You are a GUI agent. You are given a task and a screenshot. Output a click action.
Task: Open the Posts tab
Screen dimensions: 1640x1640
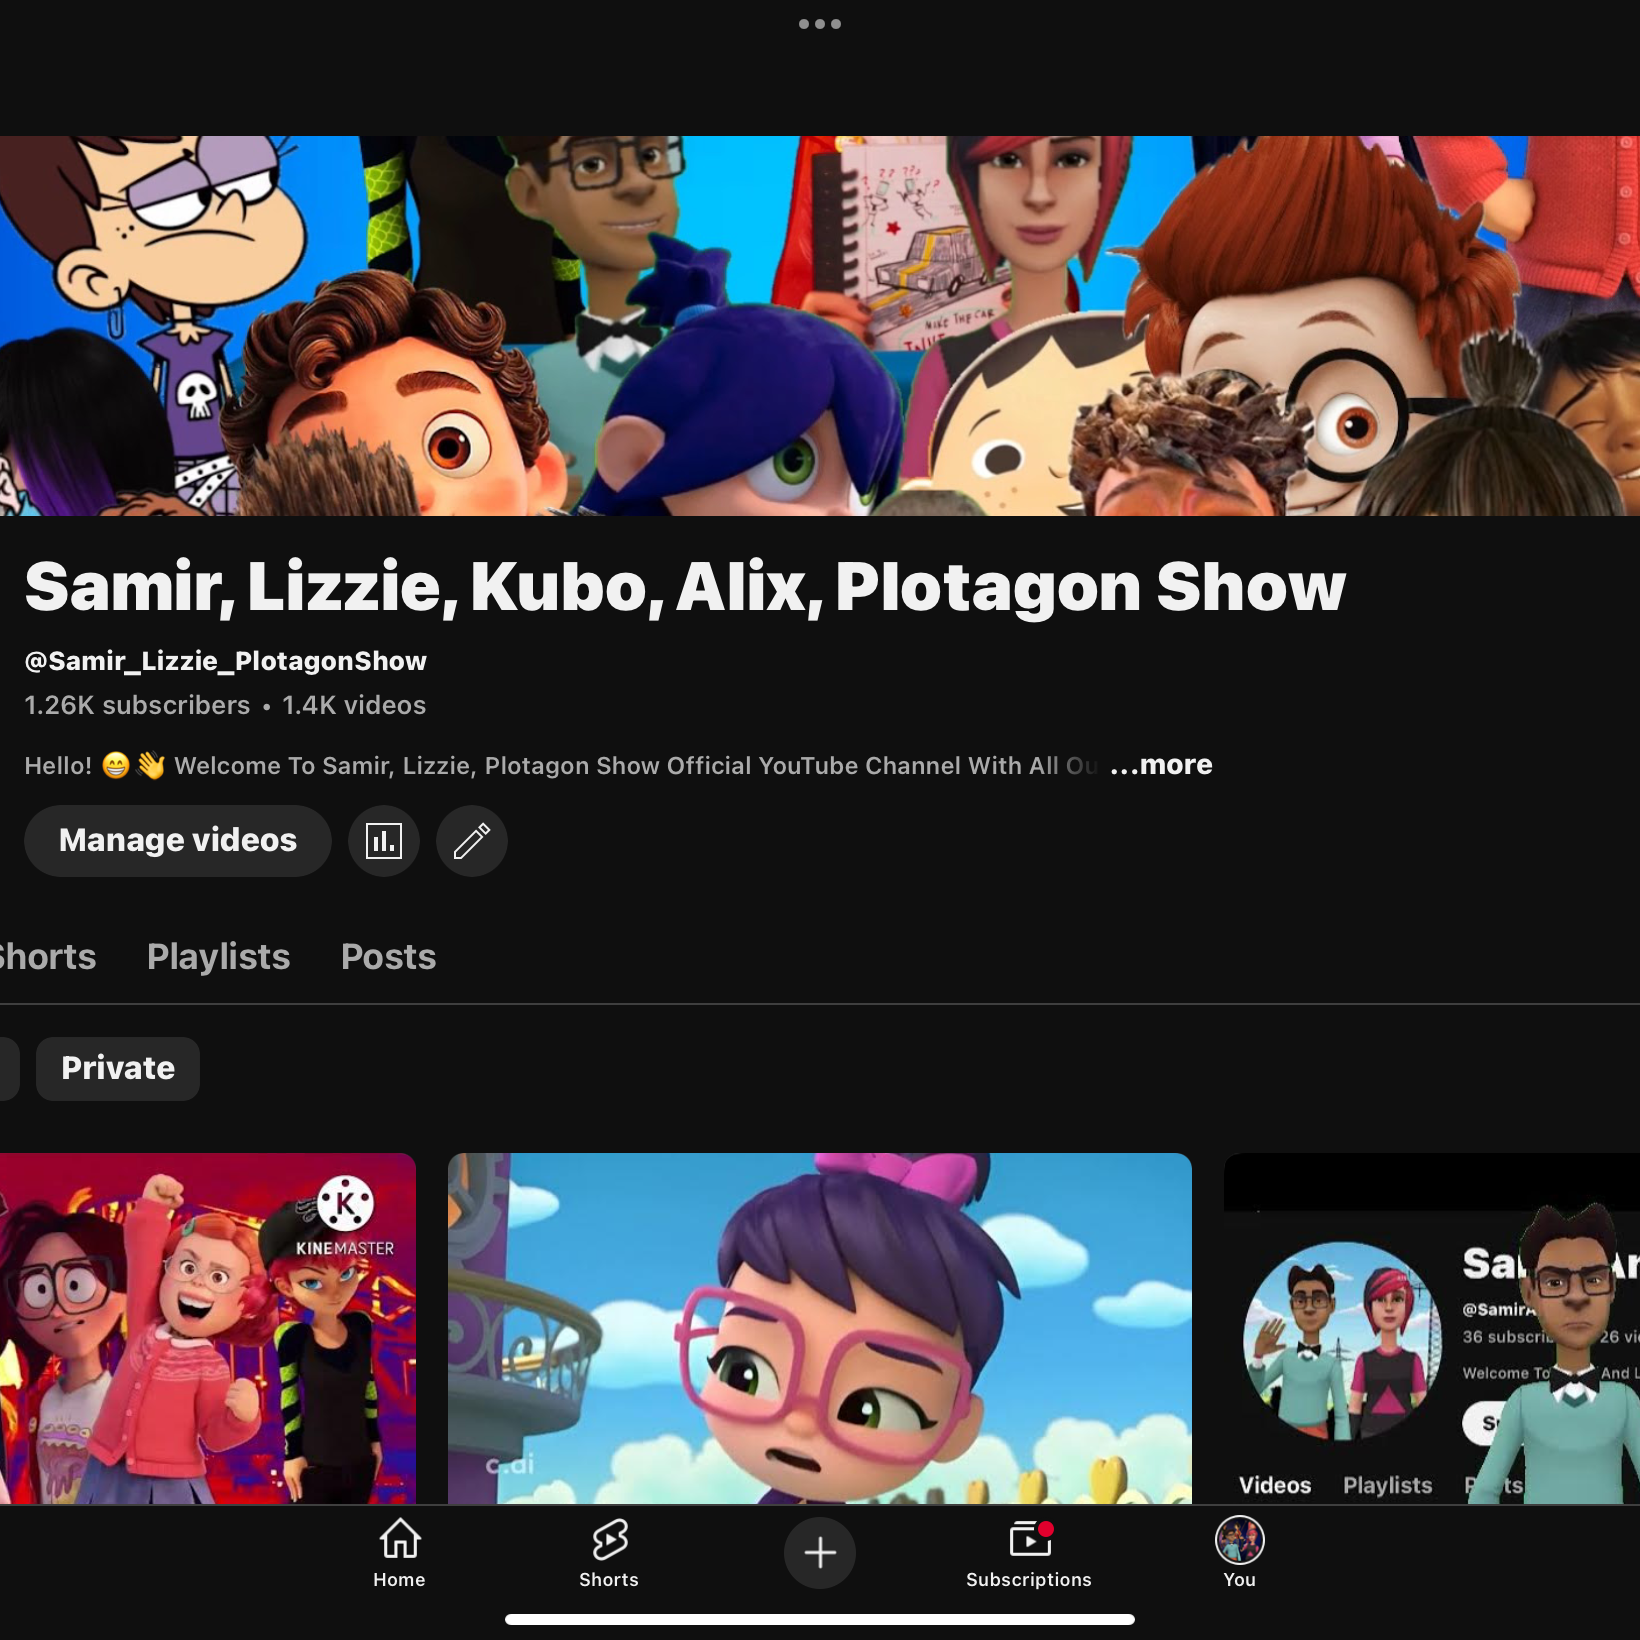[388, 957]
